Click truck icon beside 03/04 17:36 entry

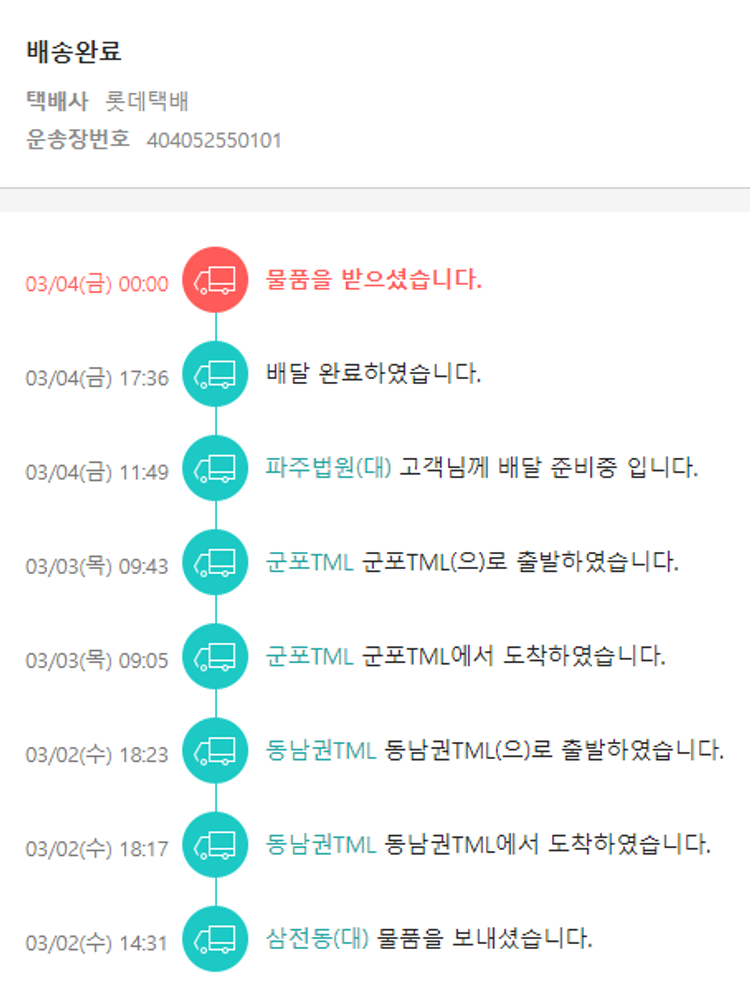coord(215,374)
